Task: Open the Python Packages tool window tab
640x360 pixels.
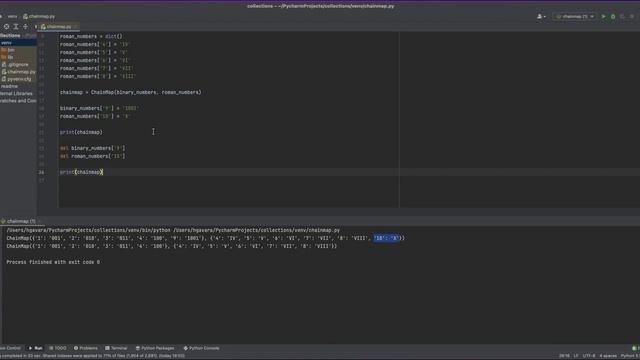Action: pyautogui.click(x=155, y=348)
